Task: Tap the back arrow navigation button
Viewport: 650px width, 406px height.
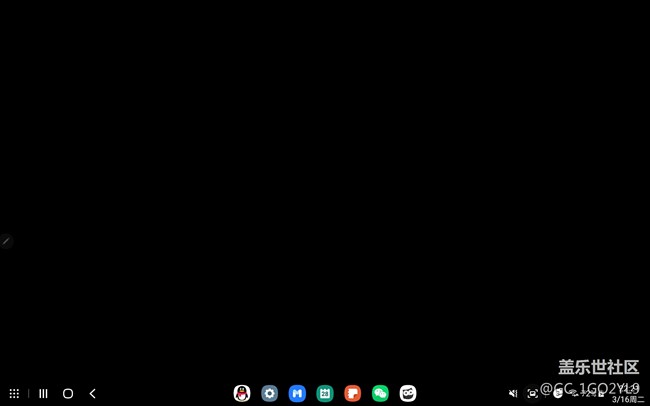Action: [93, 393]
